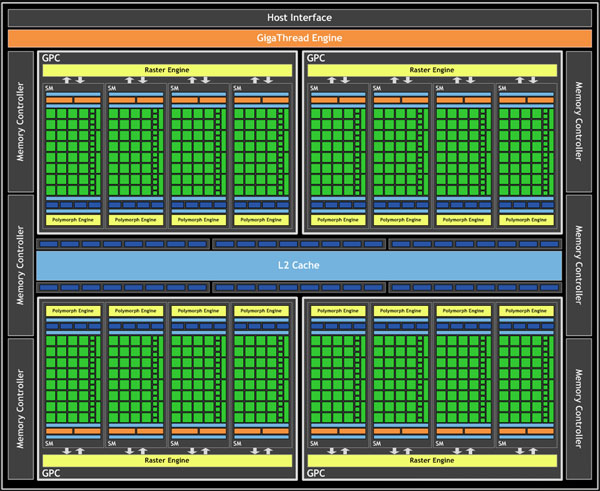
Task: Click the first SM label in the top-right GPC
Action: point(313,89)
